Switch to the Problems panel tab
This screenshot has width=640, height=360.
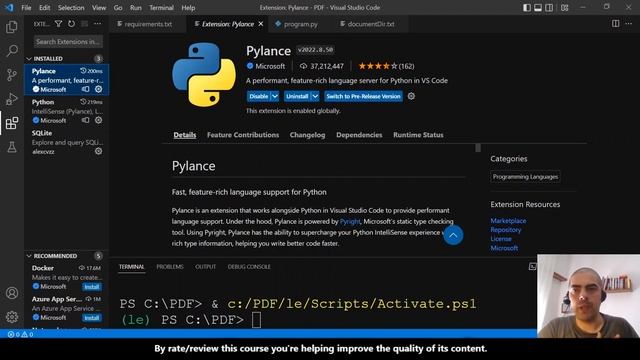pos(170,267)
